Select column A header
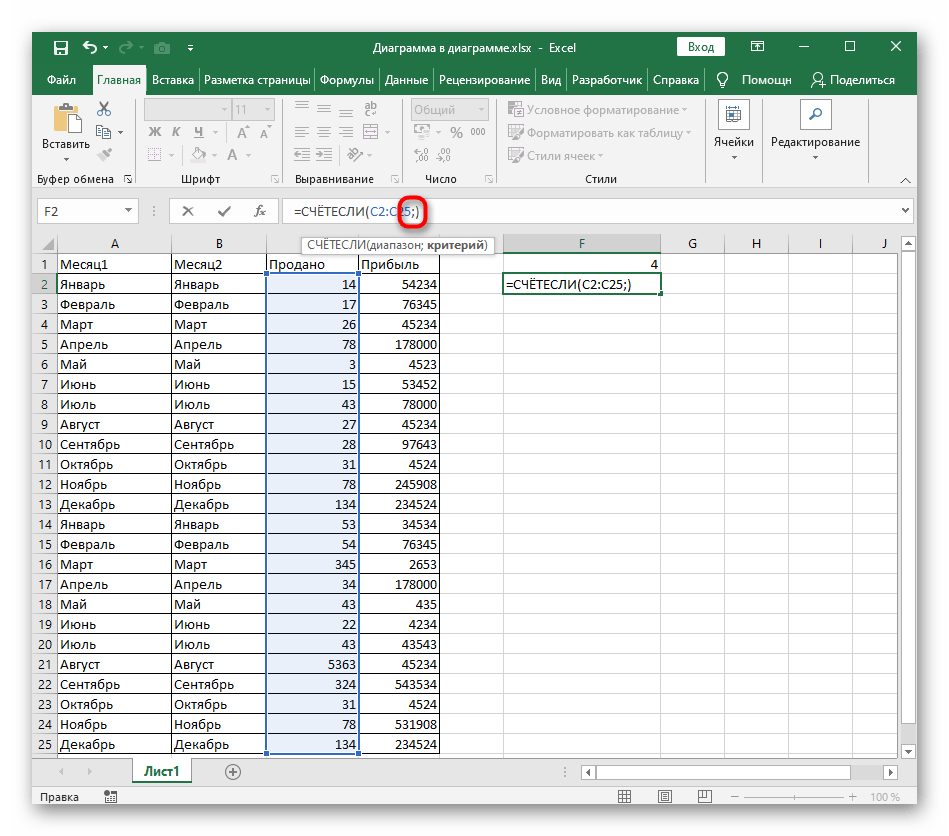The image size is (949, 836). [x=114, y=243]
